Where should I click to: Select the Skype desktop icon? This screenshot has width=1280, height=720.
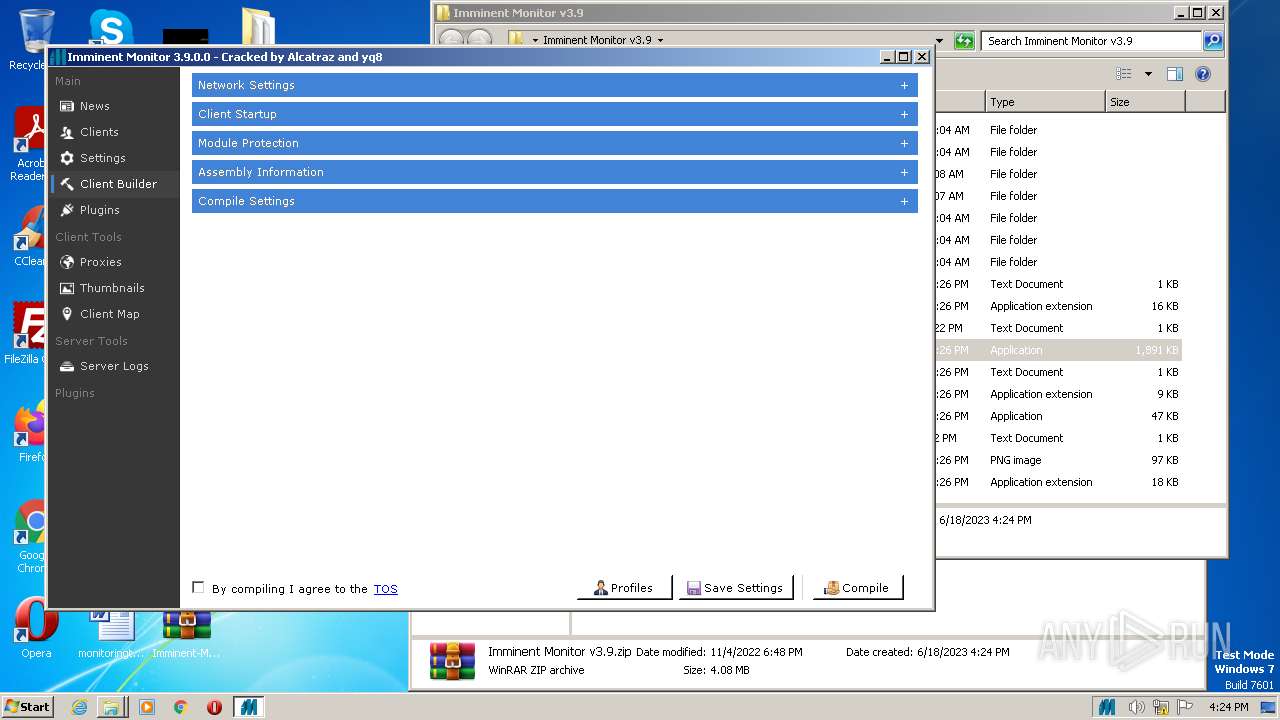(x=110, y=28)
